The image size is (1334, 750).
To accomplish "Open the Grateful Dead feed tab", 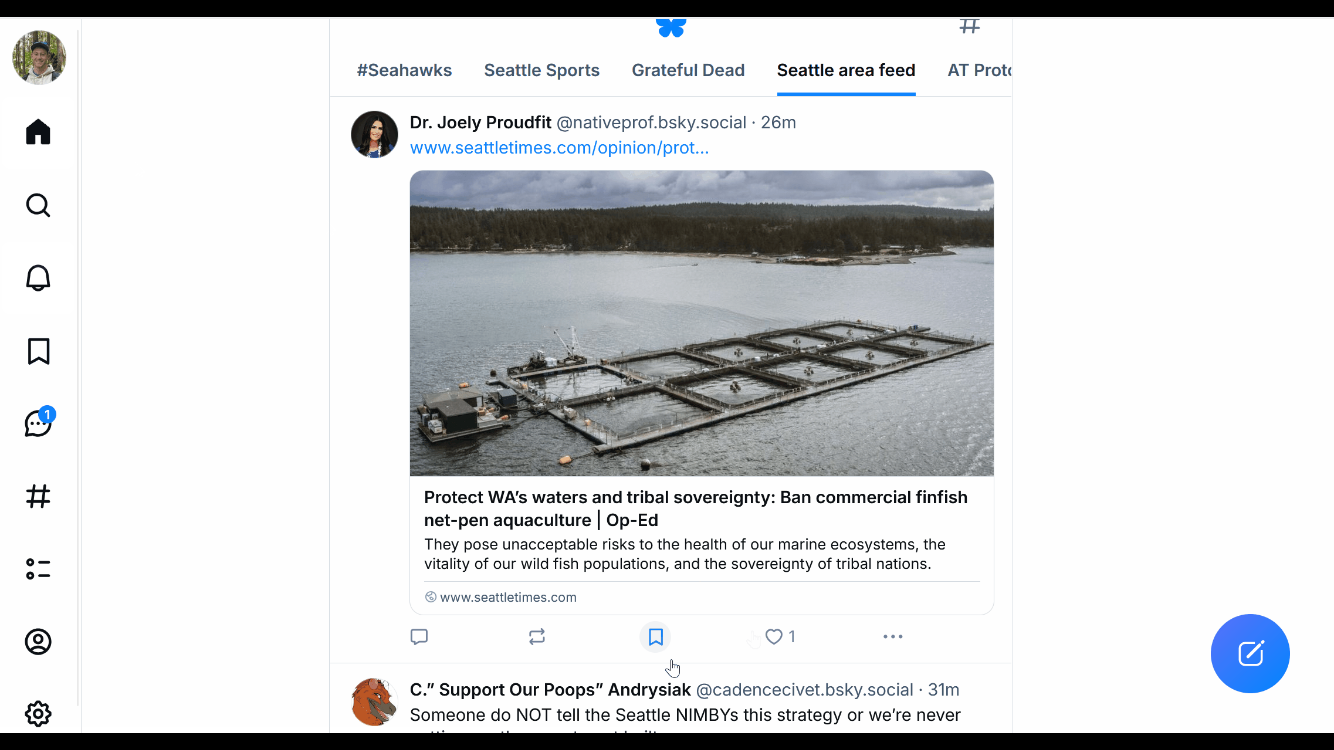I will pos(688,70).
